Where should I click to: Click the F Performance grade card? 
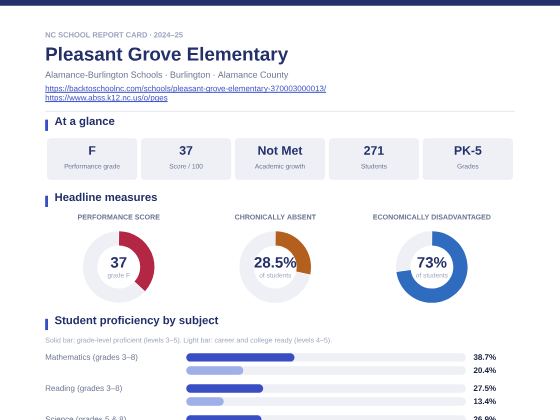(92, 159)
